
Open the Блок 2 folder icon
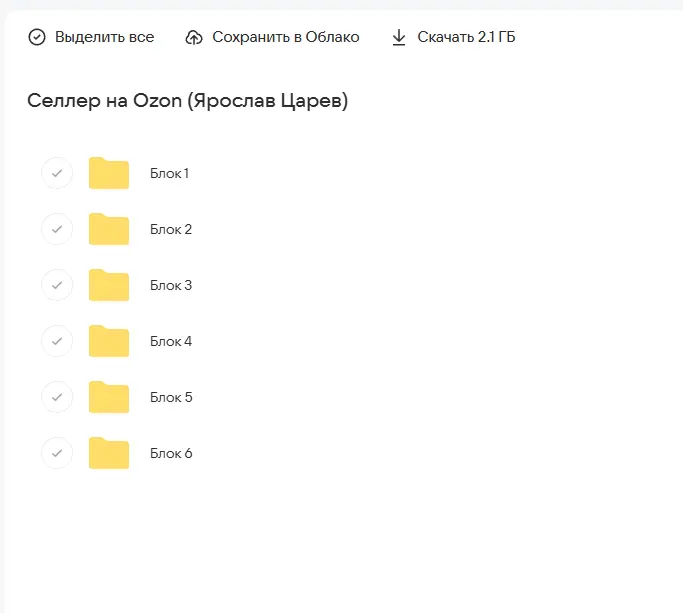coord(109,229)
